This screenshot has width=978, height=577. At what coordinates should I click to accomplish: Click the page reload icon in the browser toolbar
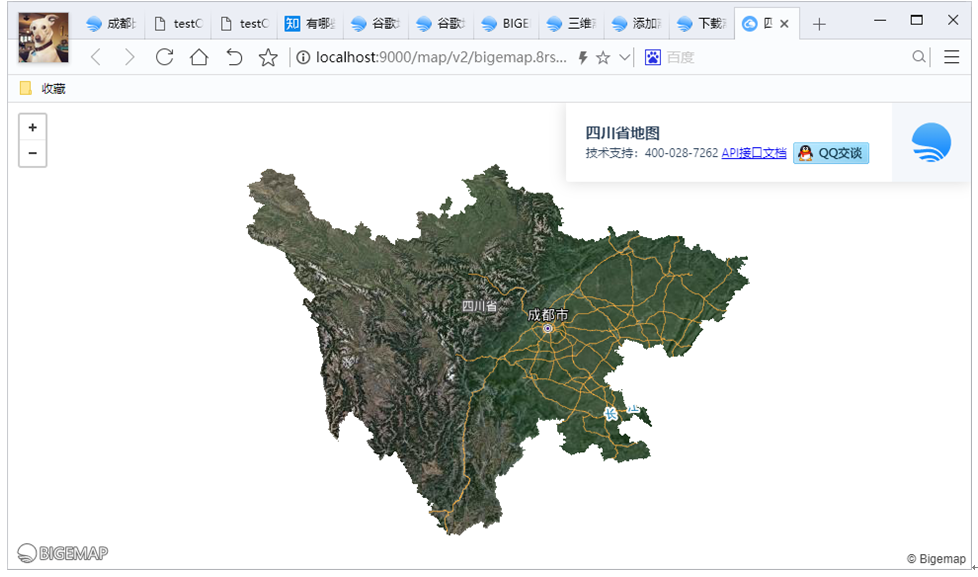point(163,57)
